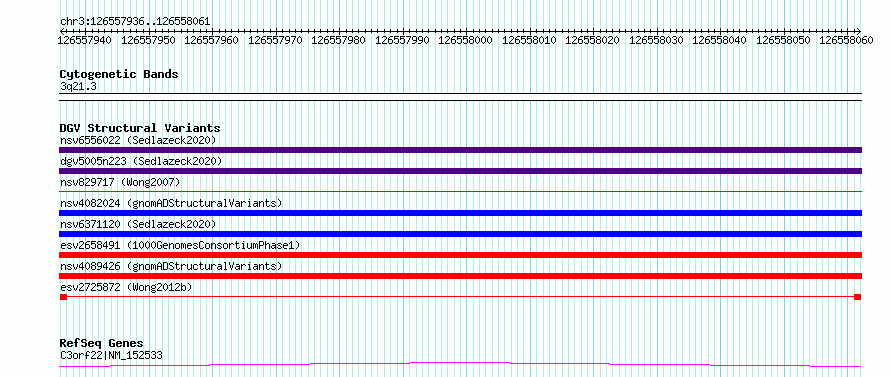Click ruler position 126558010
Viewport: 890px width, 377px height.
pos(530,40)
